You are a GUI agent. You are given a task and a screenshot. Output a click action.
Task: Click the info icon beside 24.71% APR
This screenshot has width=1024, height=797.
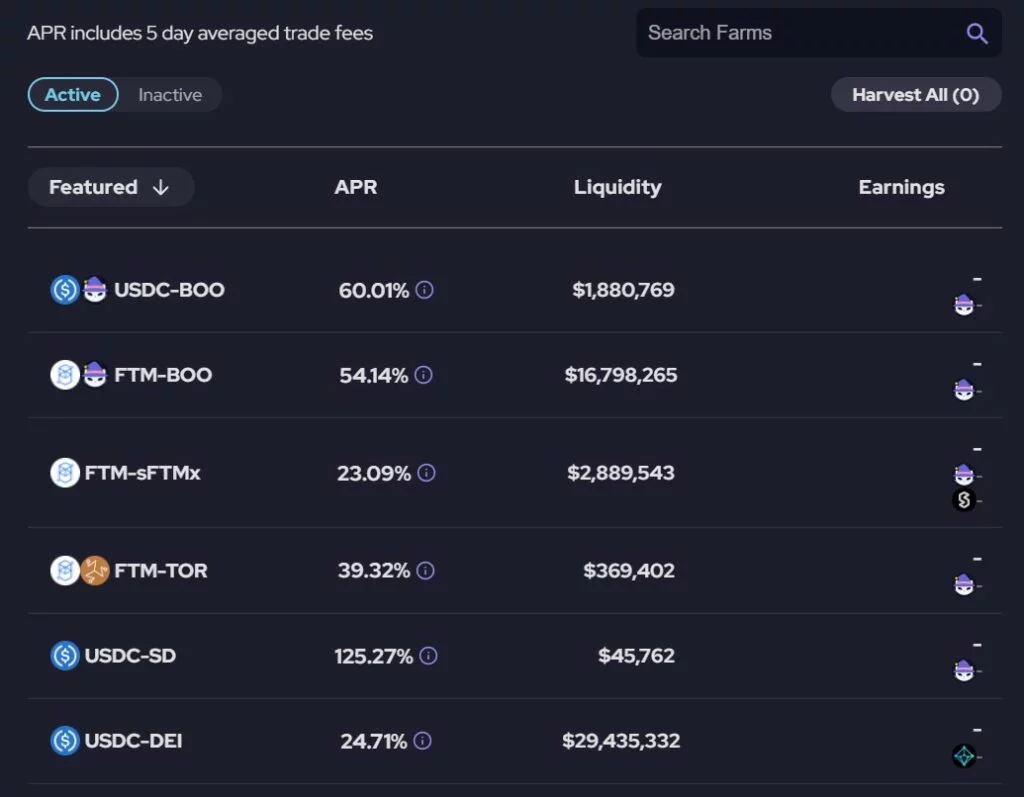[423, 741]
